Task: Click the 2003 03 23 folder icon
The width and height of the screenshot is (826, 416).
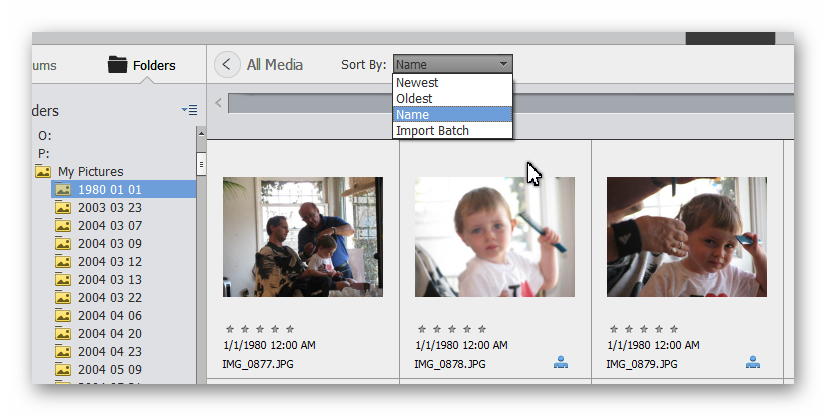Action: click(x=63, y=207)
